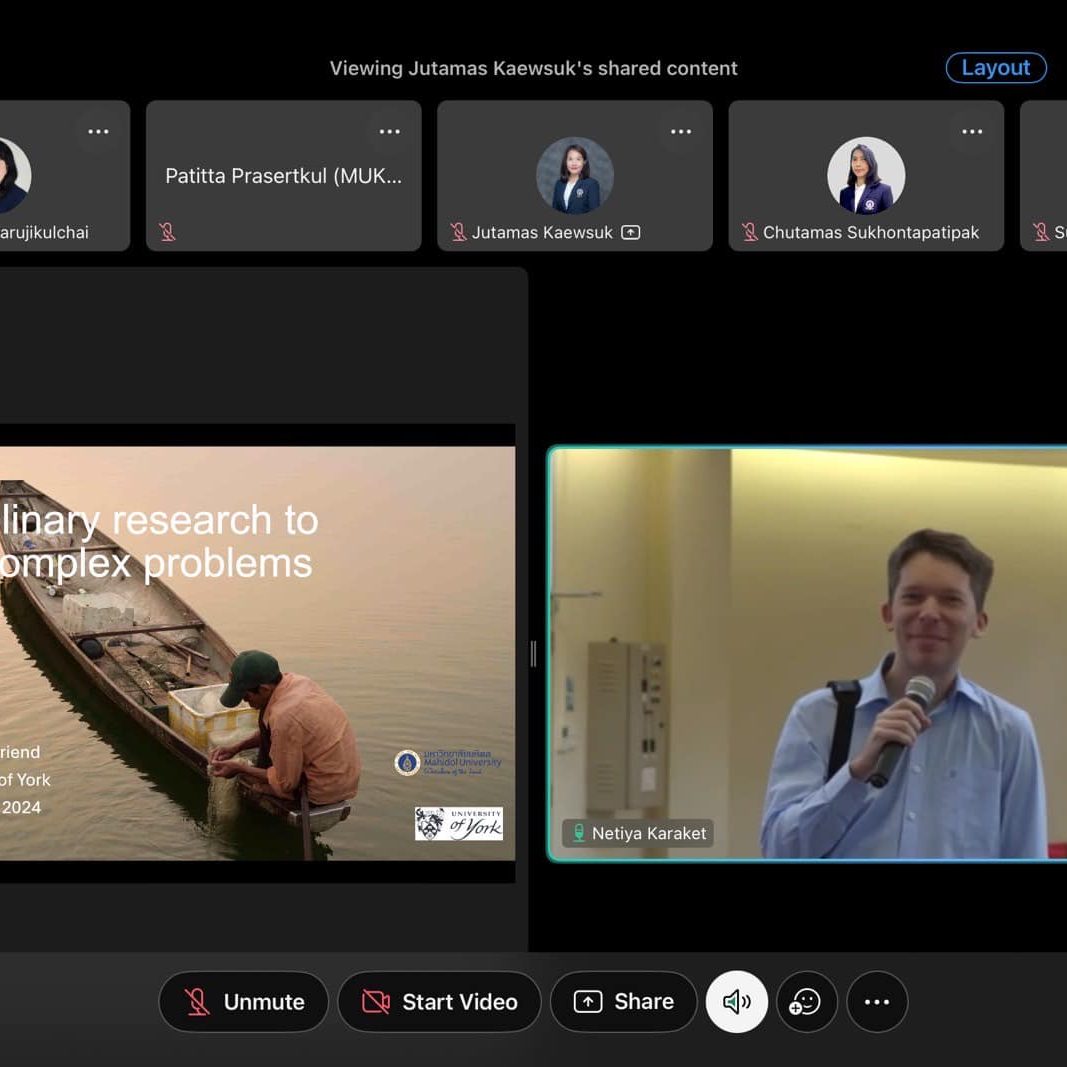Click sharing indicator beside Jutamas Kaewsuk
This screenshot has height=1067, width=1067.
coord(630,232)
